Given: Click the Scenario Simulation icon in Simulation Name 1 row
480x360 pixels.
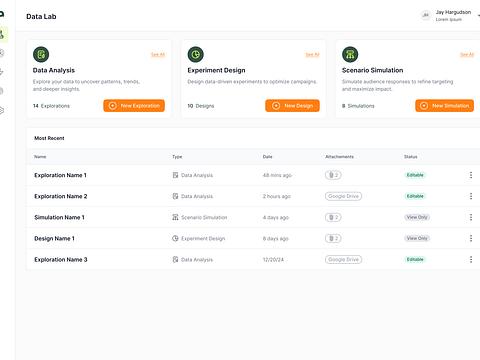Looking at the screenshot, I should 175,217.
